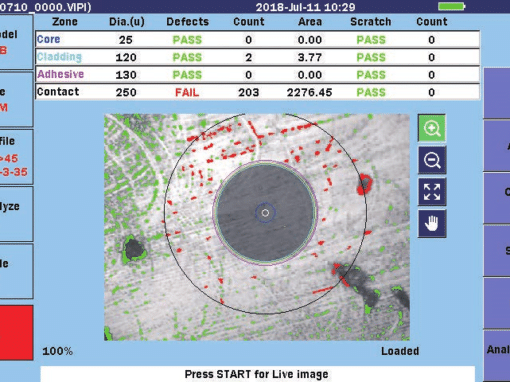Click the green zoom in magnifier icon
The image size is (510, 382).
click(x=432, y=128)
